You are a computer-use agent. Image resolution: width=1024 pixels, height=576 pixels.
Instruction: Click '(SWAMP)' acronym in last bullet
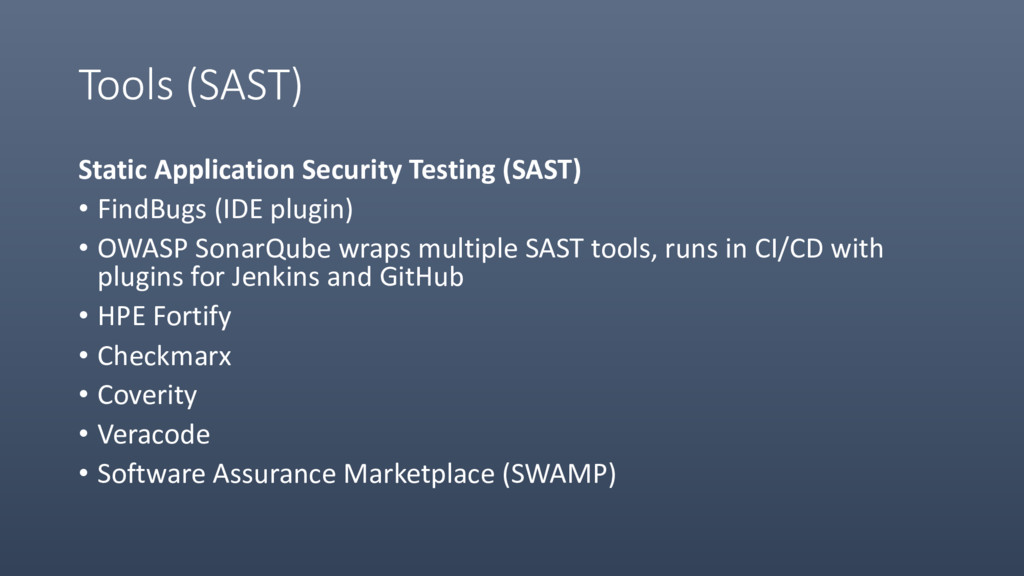pyautogui.click(x=559, y=474)
